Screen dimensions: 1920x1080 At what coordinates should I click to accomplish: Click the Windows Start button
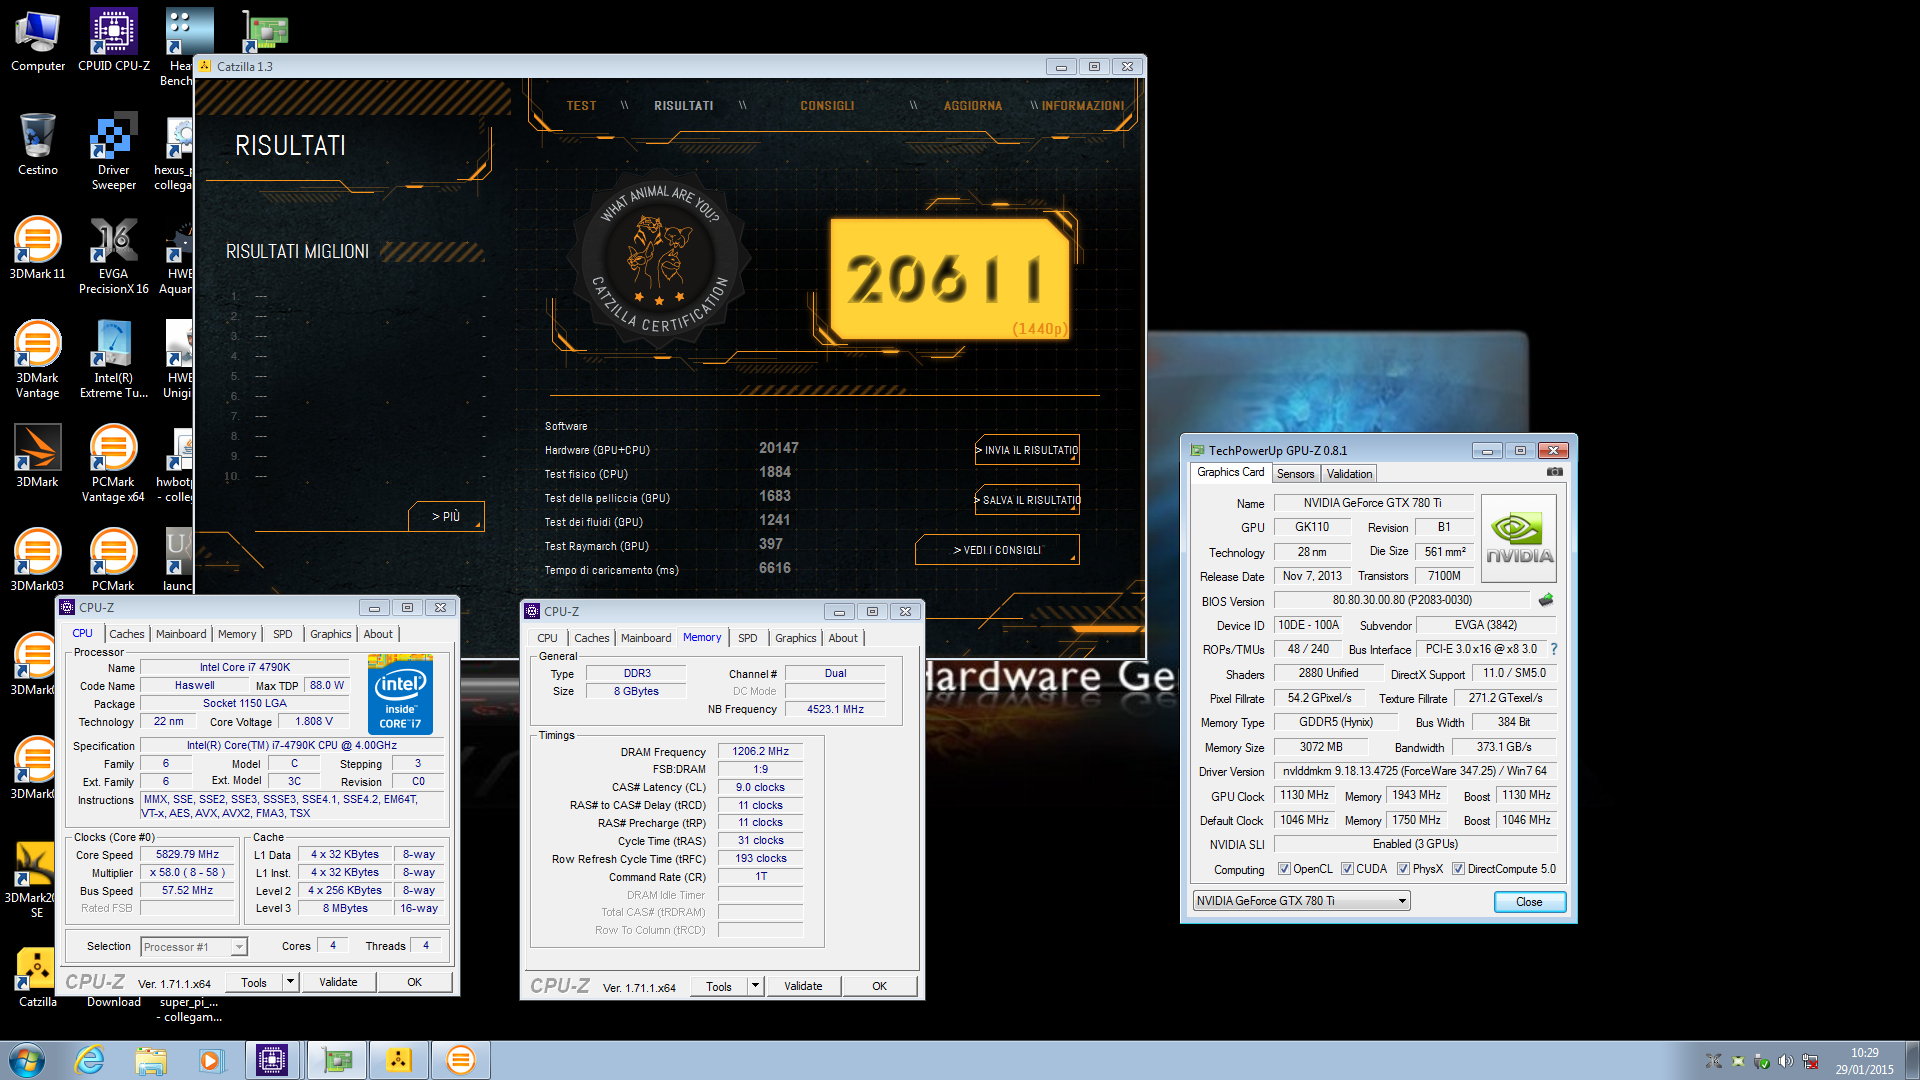coord(27,1060)
